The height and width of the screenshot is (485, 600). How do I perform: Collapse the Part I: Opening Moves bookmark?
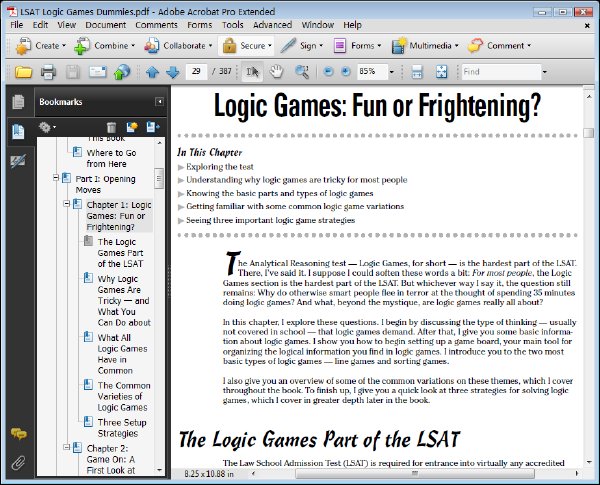click(x=56, y=178)
